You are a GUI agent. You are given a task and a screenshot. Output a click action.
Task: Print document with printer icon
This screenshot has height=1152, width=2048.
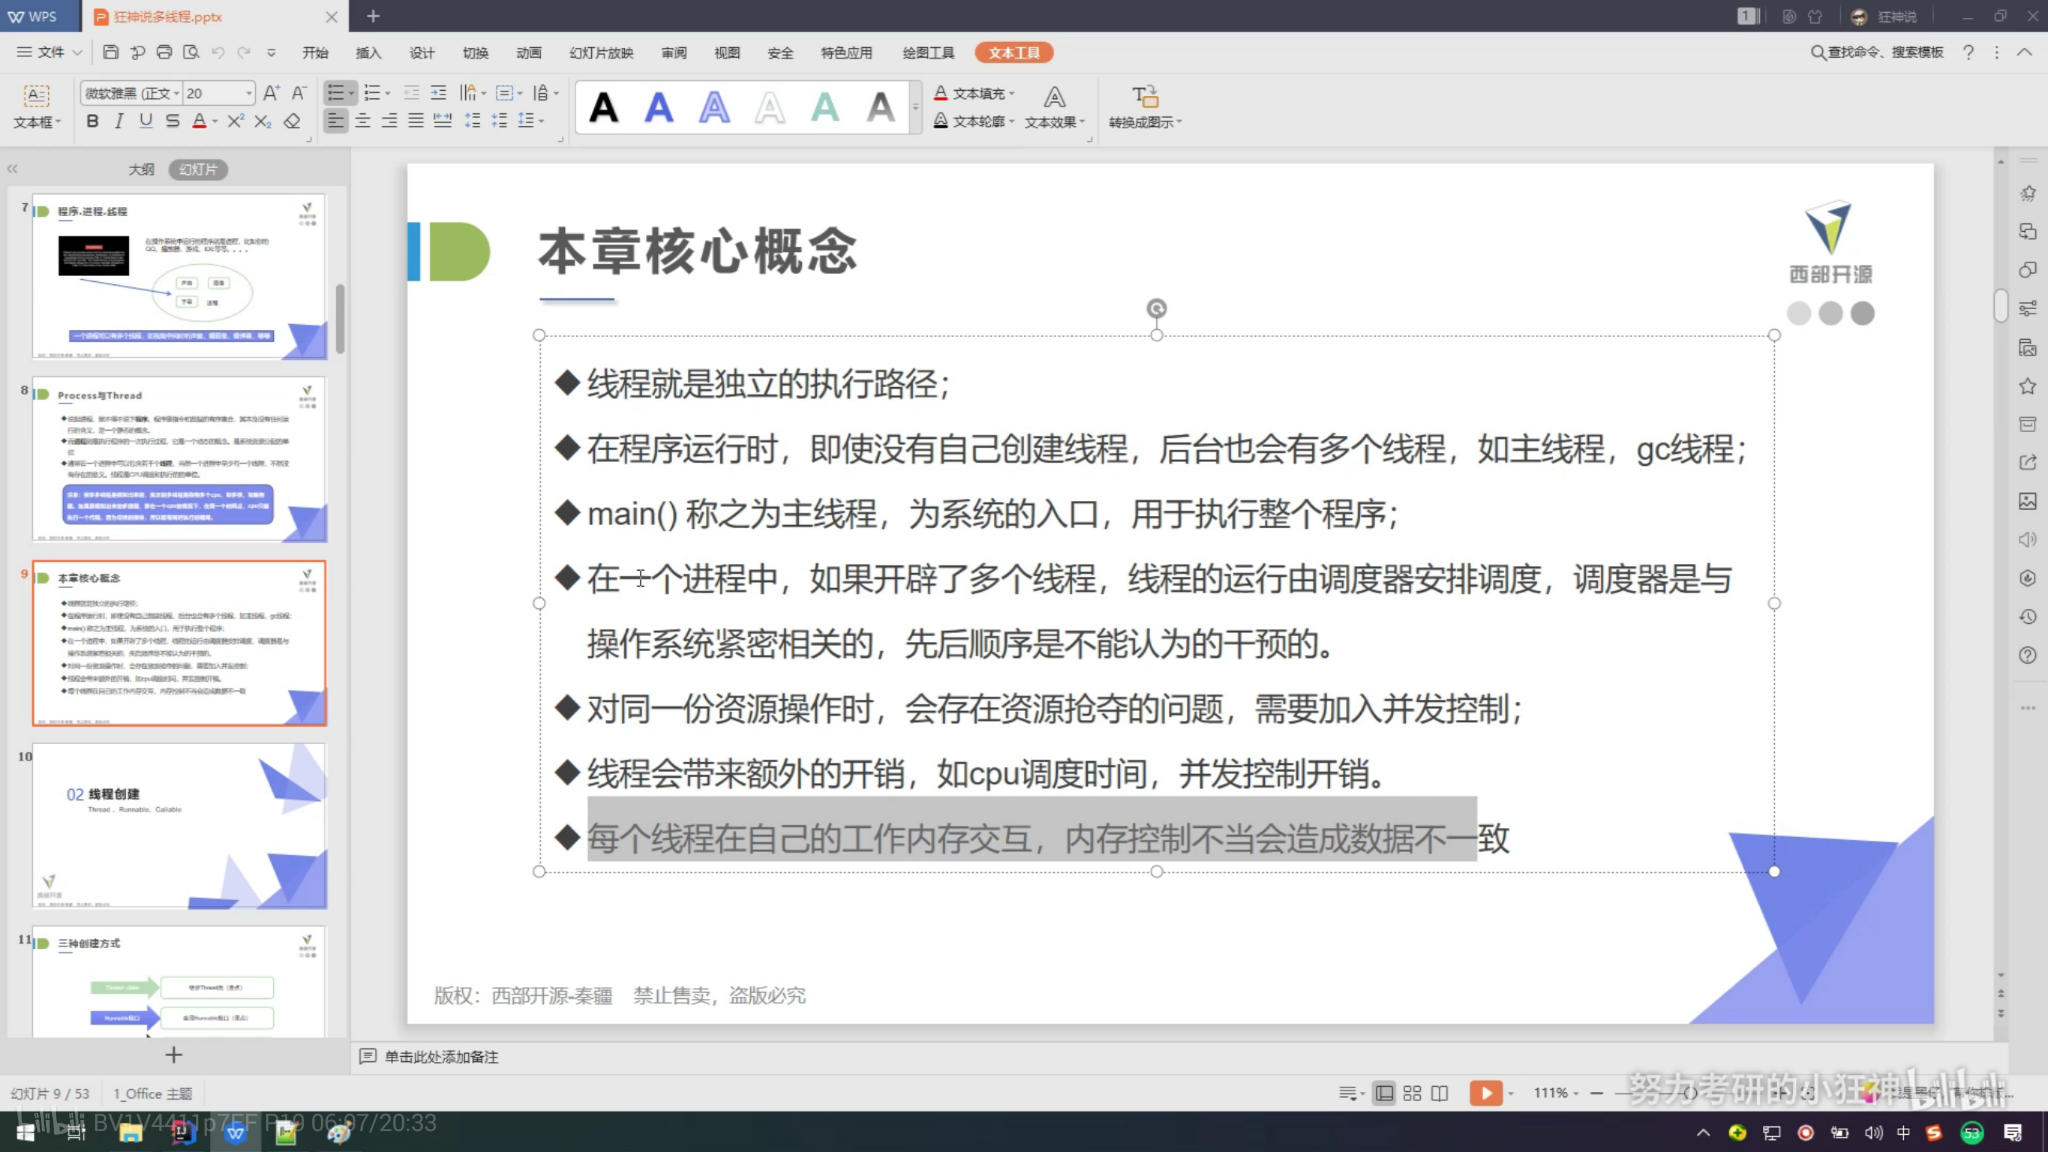coord(164,52)
